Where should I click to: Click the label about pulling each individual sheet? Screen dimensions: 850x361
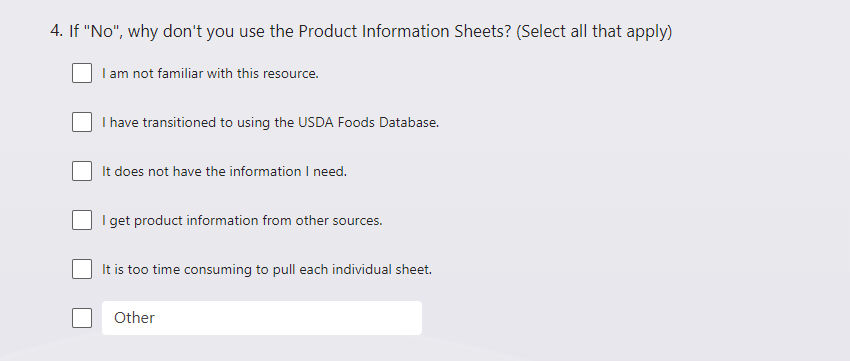tap(267, 269)
